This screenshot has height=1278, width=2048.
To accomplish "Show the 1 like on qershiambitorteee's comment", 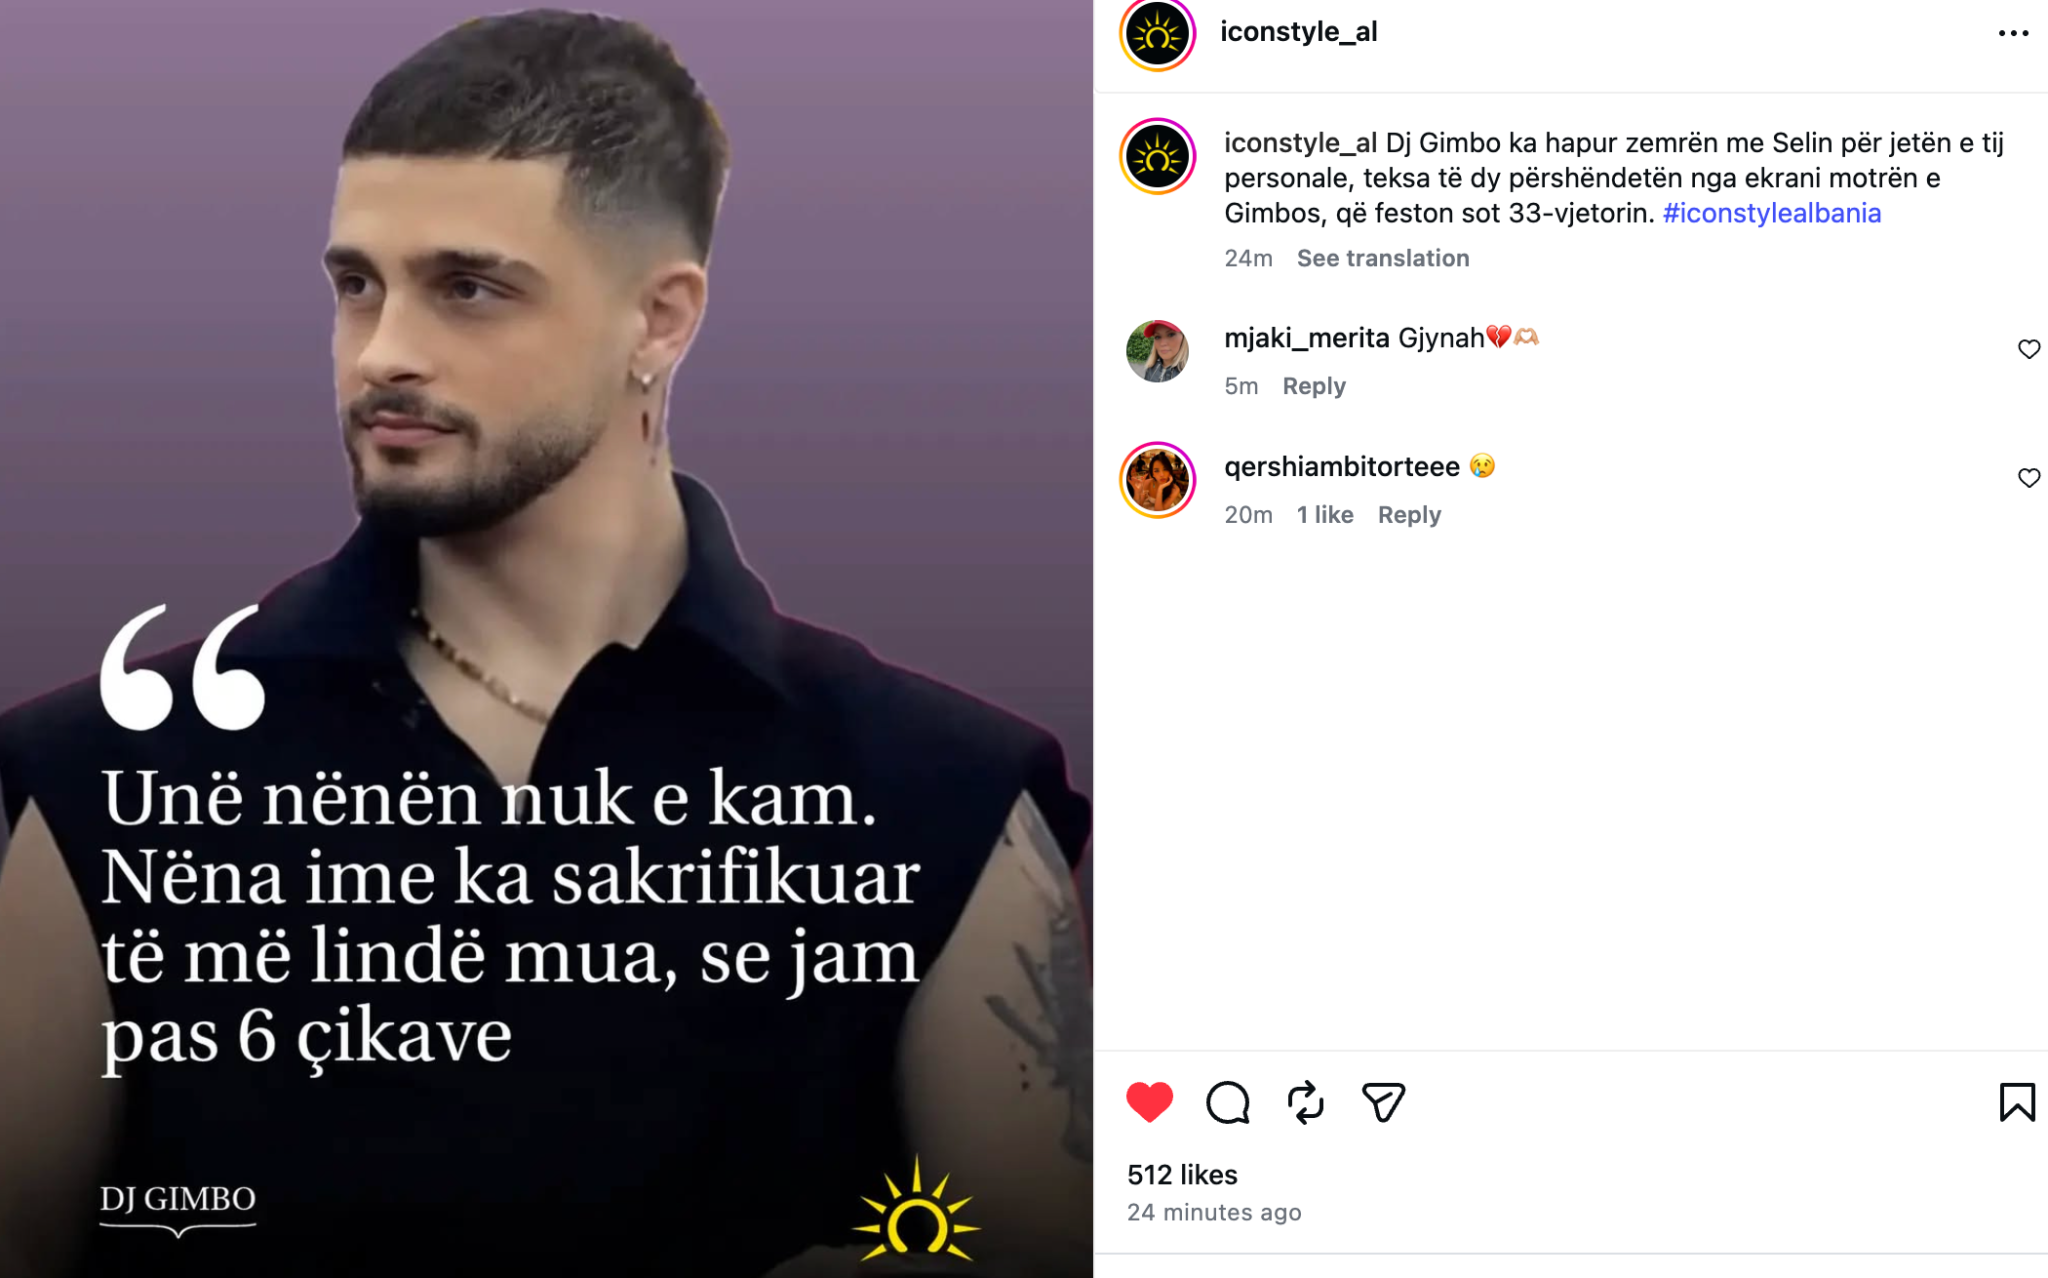I will pos(1325,515).
